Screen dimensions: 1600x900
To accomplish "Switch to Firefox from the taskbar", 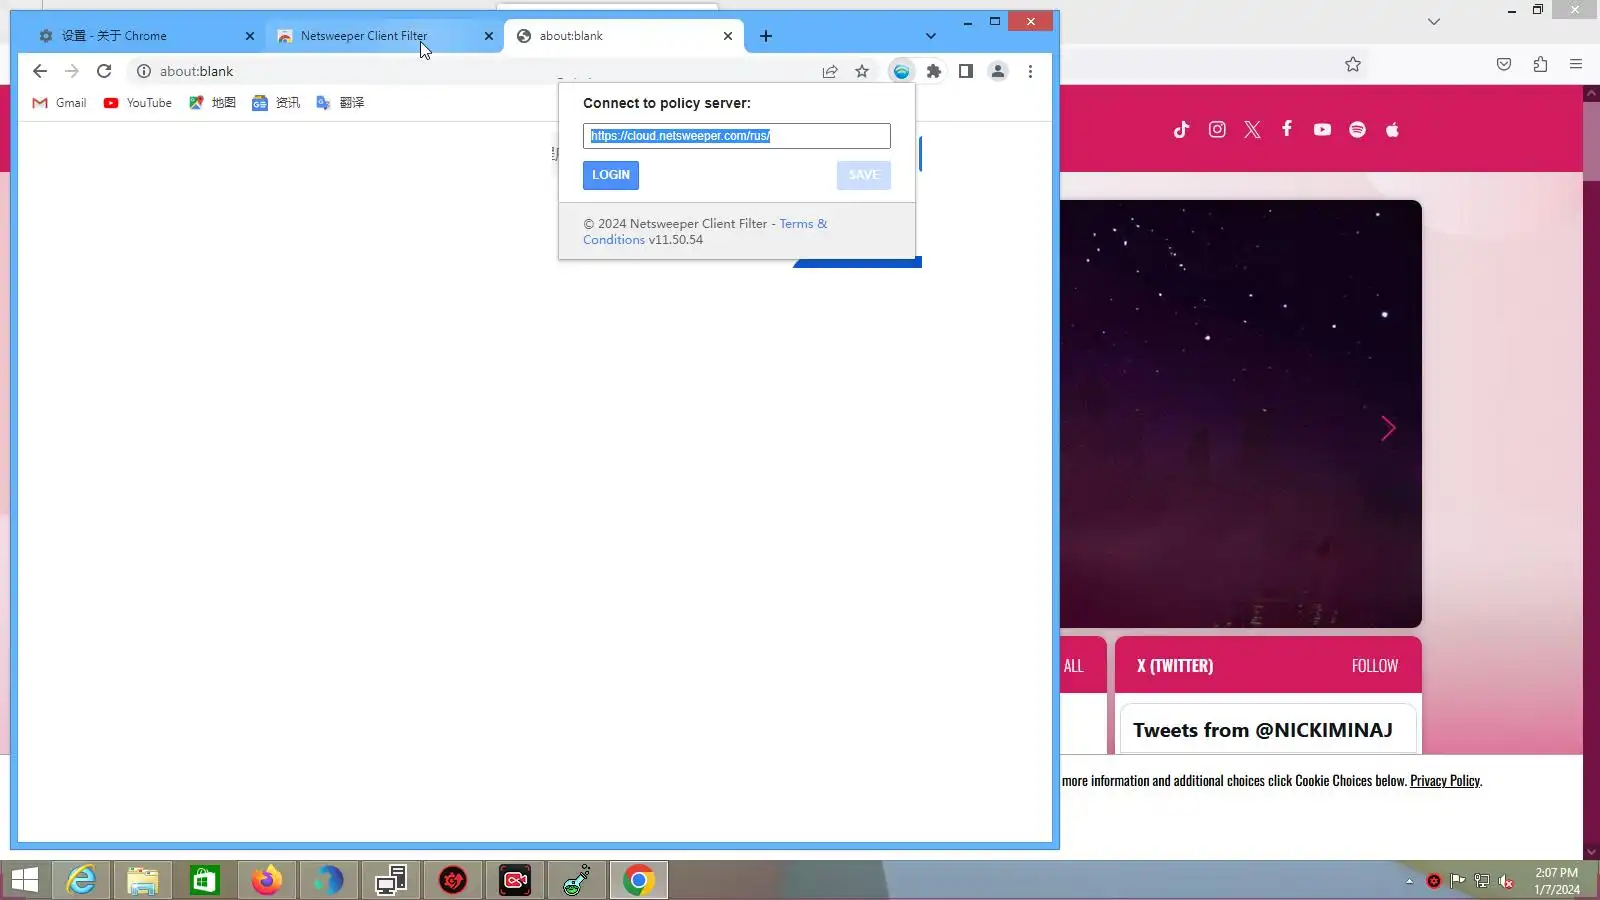I will tap(267, 880).
